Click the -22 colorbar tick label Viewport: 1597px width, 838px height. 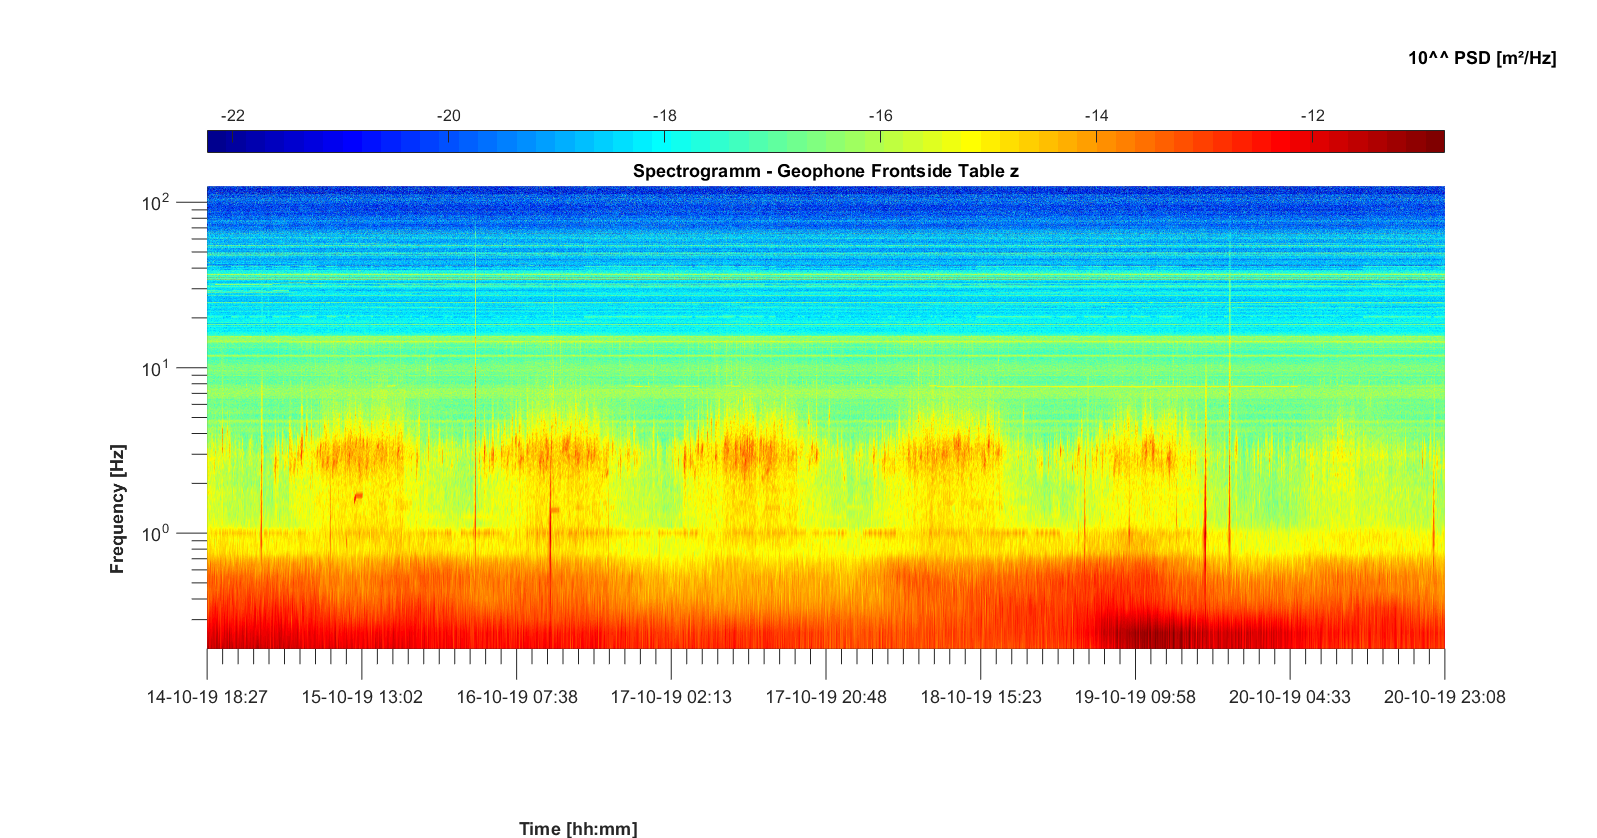coord(232,116)
